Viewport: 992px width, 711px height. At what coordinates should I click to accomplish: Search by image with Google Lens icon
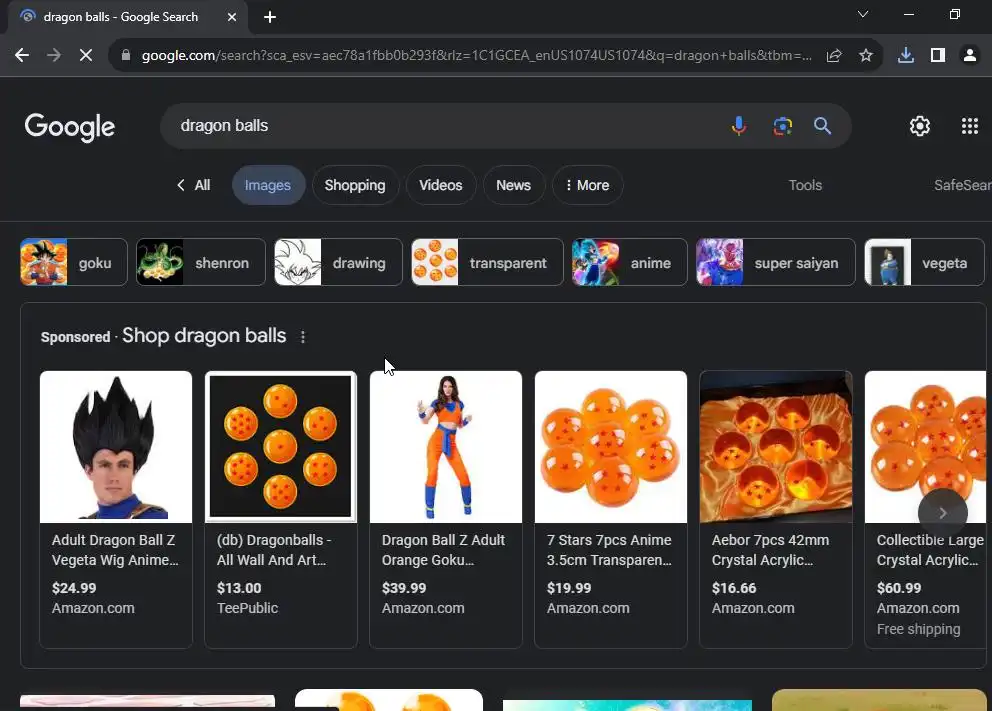783,126
